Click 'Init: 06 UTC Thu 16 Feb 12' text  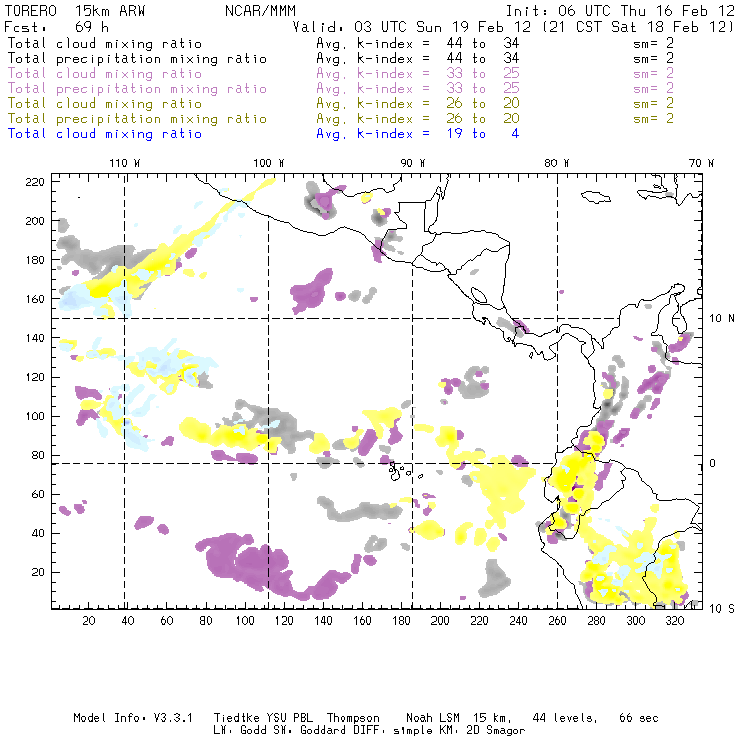(620, 11)
